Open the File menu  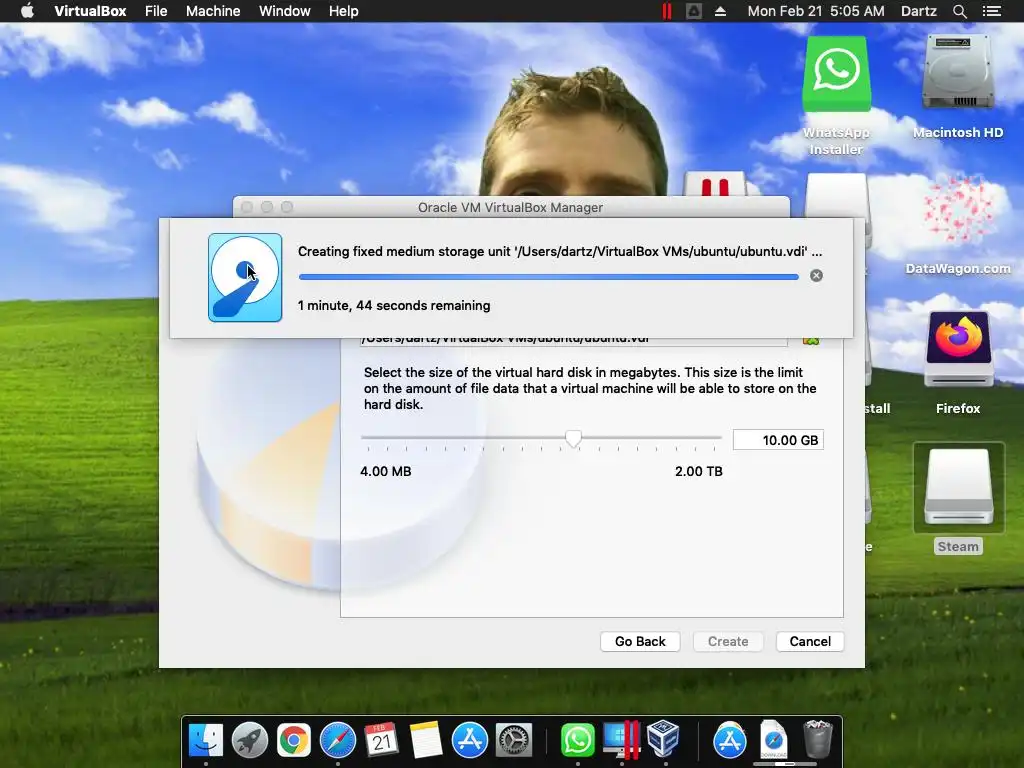(x=156, y=11)
